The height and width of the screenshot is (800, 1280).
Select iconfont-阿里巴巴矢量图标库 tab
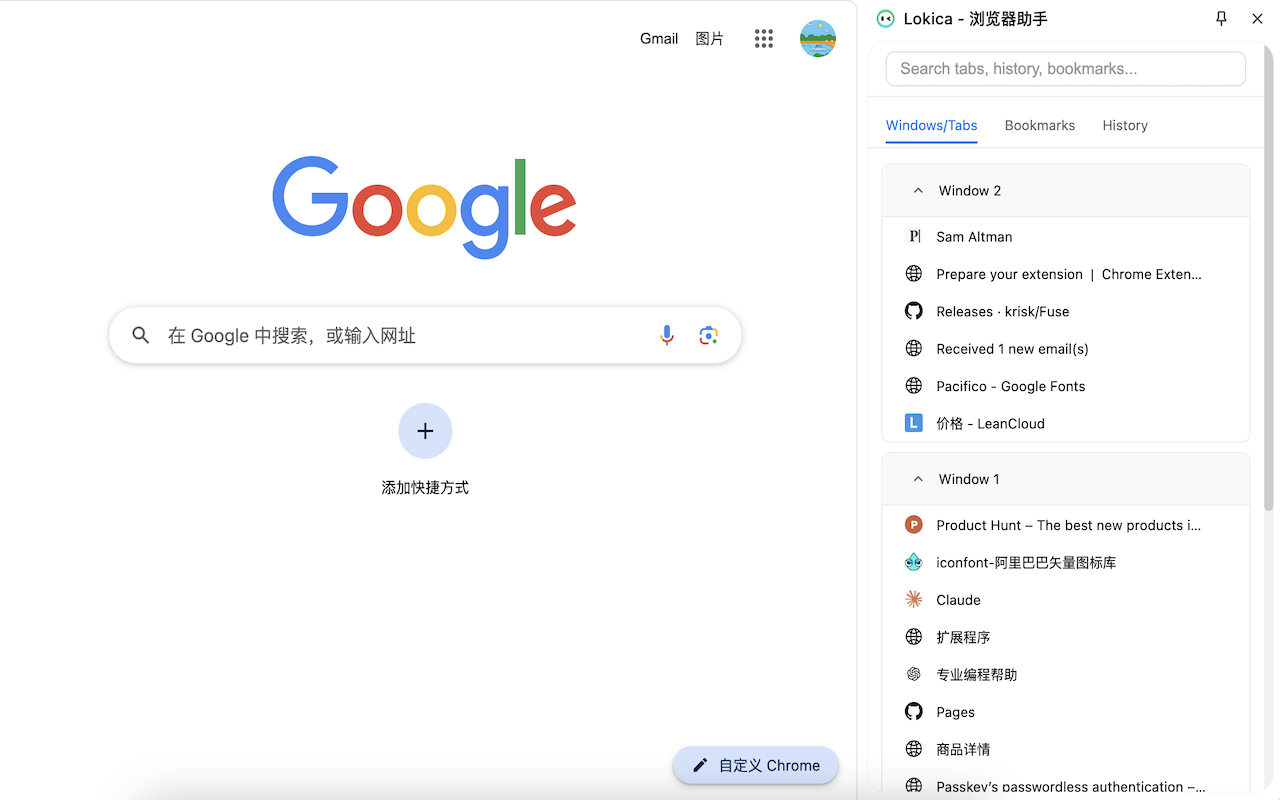click(1066, 562)
